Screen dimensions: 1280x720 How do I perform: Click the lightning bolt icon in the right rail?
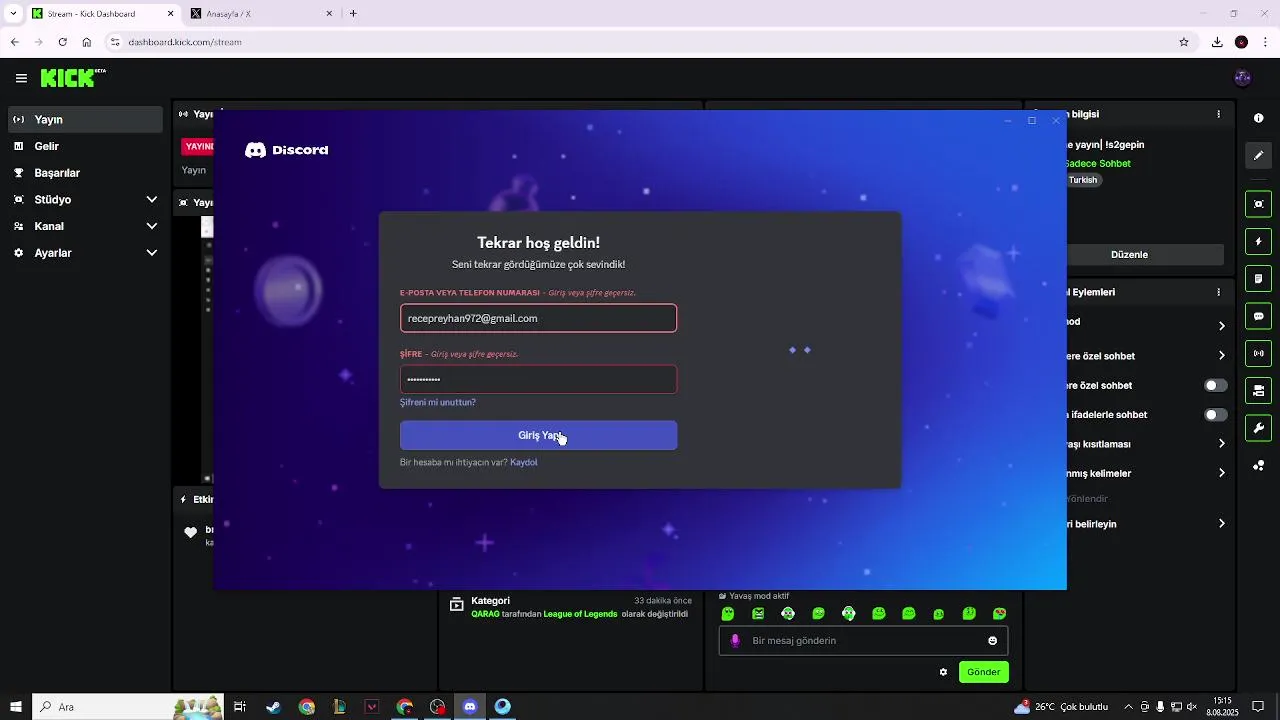pos(1258,241)
